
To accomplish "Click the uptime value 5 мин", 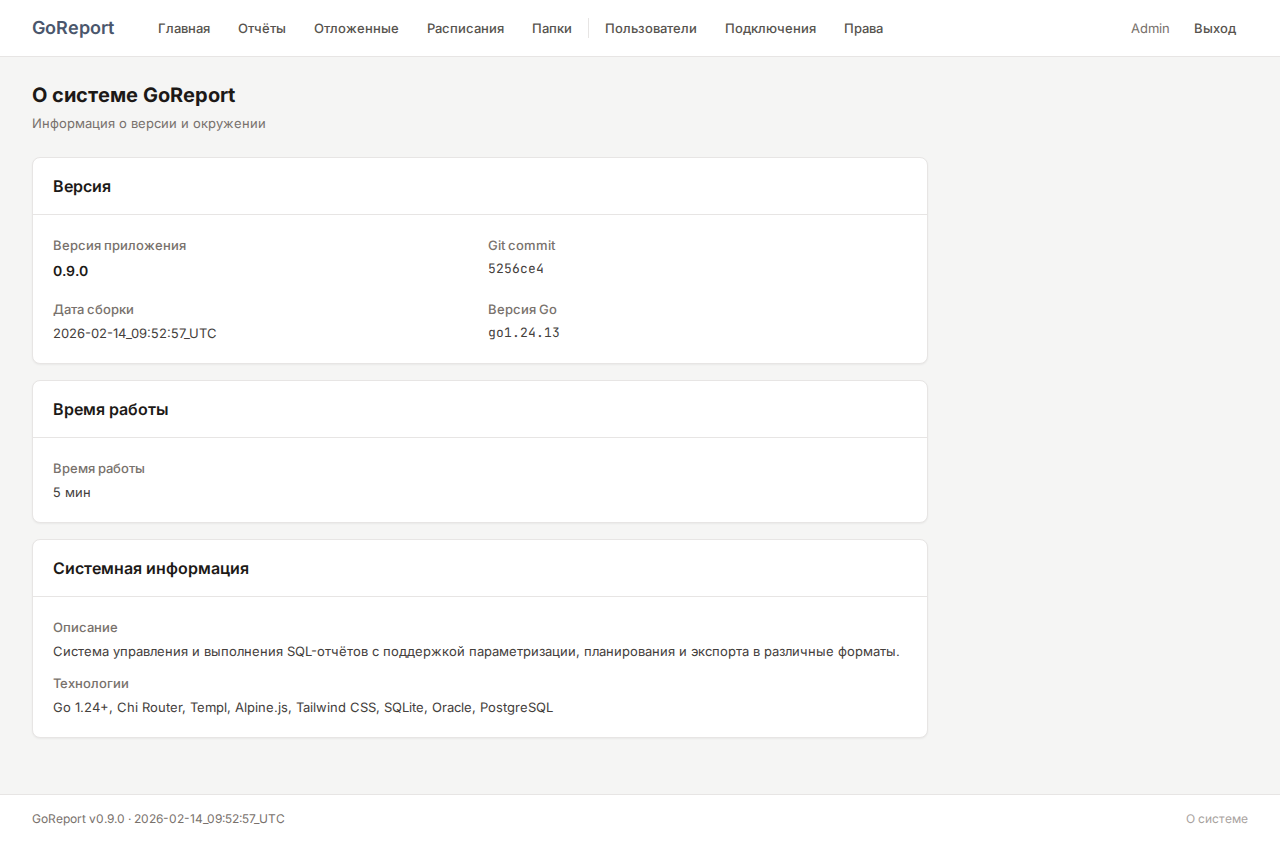I will coord(72,492).
